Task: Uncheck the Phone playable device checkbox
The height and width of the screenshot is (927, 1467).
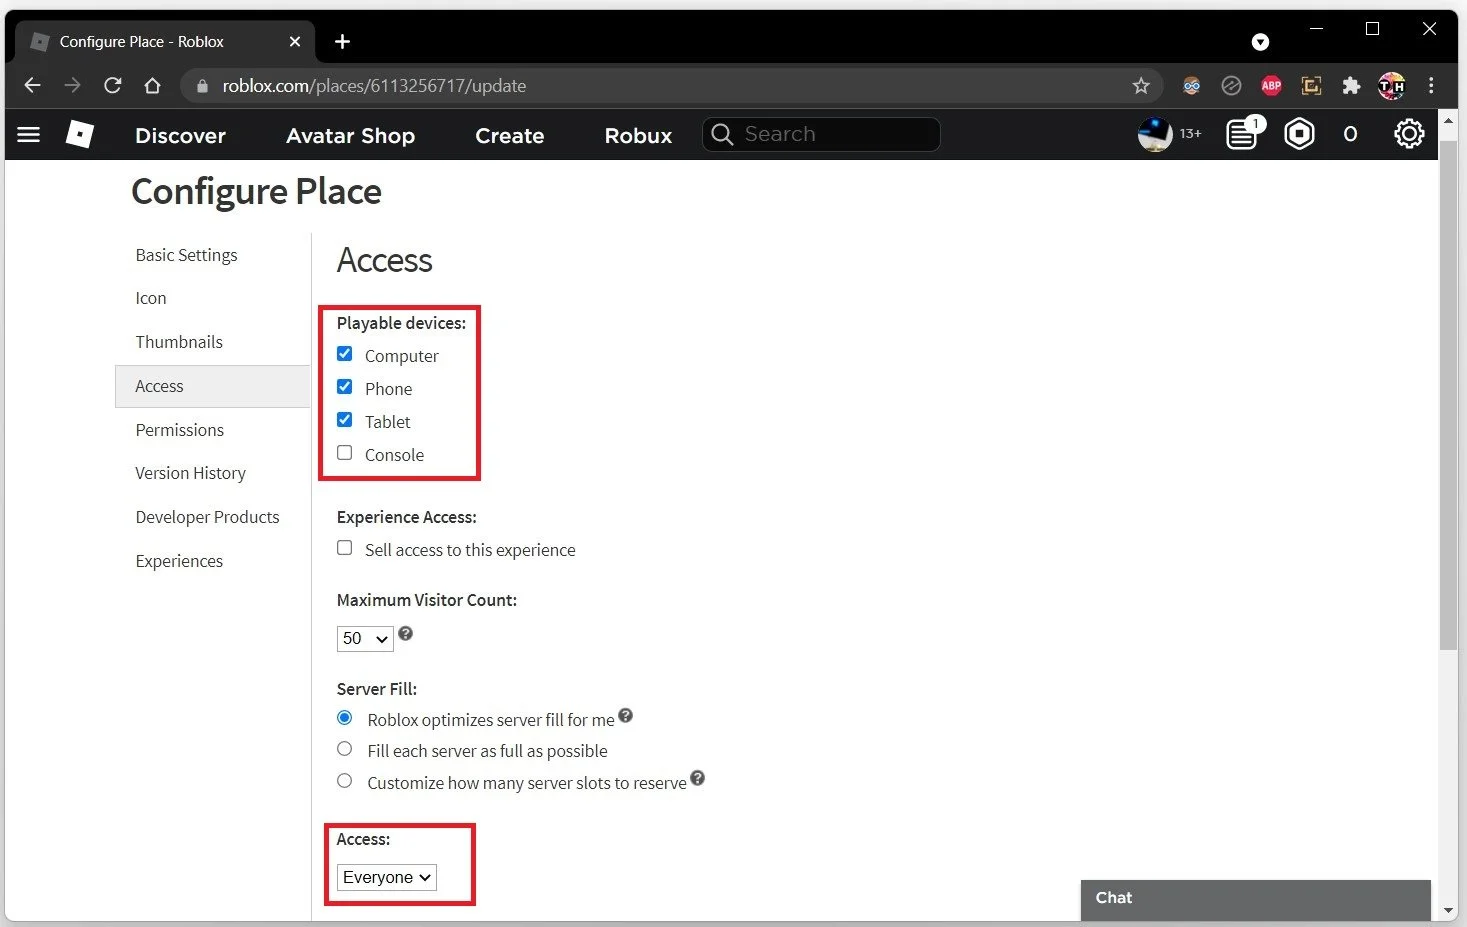Action: (x=344, y=387)
